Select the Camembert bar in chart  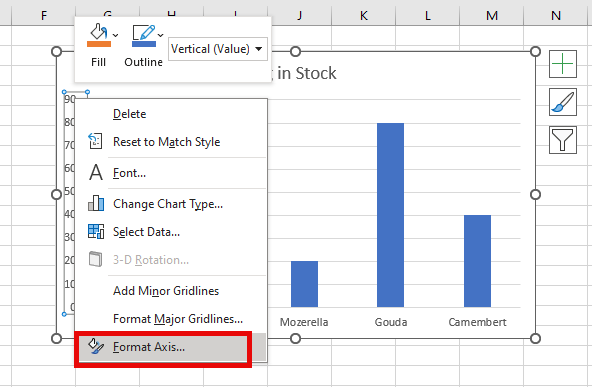[x=477, y=261]
